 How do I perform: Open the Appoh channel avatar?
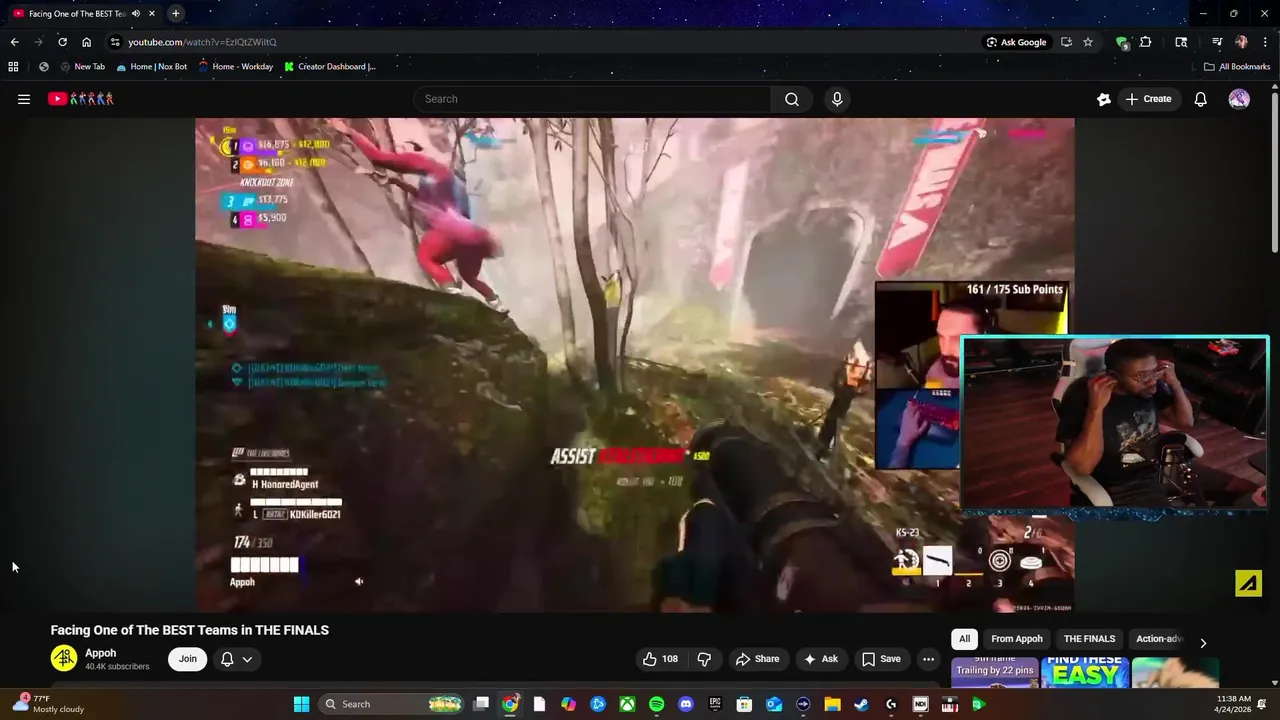click(x=64, y=658)
